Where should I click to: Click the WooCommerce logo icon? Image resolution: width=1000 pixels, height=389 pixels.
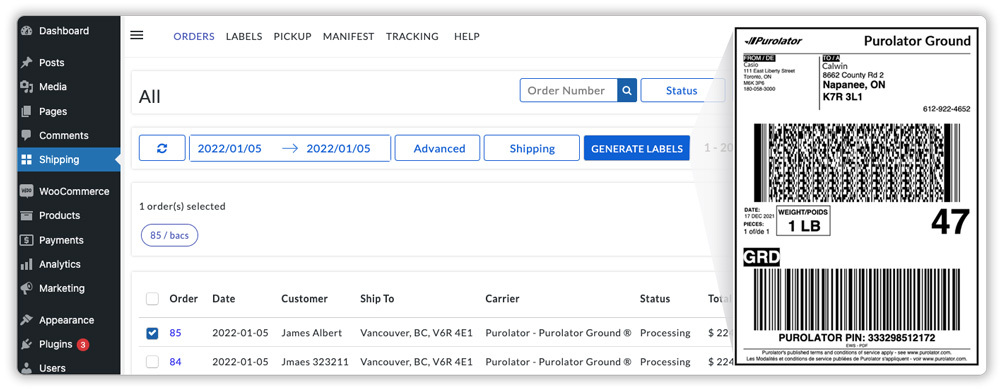[26, 191]
